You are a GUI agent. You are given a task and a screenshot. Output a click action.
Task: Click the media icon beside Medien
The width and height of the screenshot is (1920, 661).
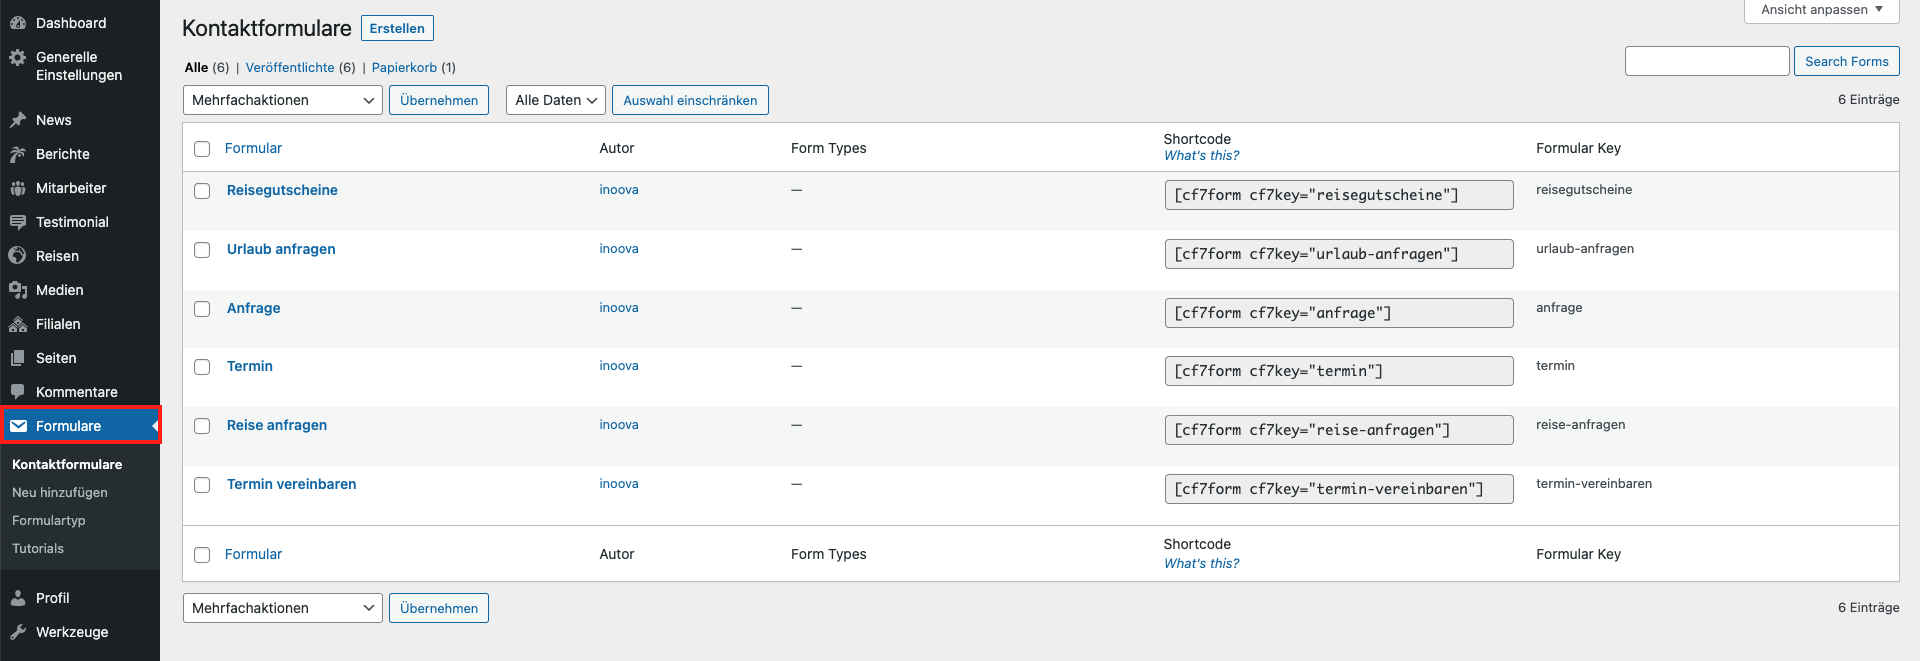coord(18,290)
